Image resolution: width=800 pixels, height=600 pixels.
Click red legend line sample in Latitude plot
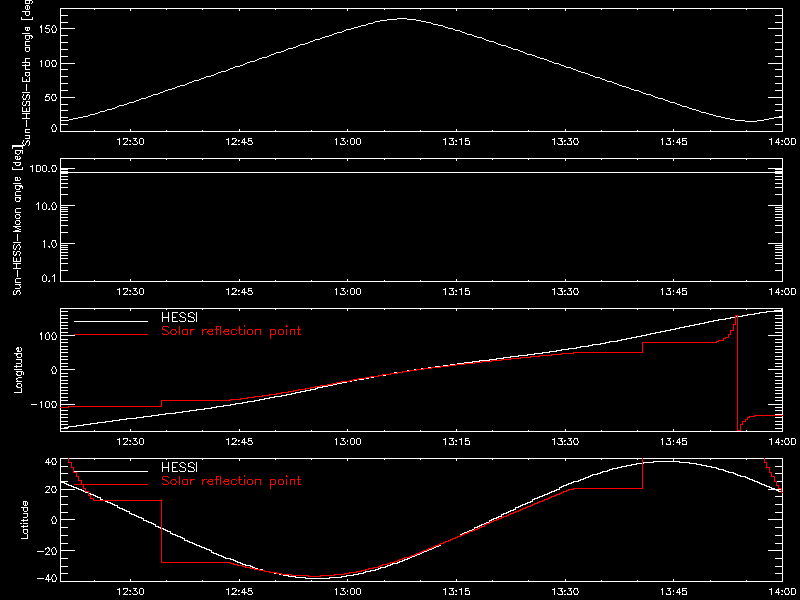coord(111,484)
